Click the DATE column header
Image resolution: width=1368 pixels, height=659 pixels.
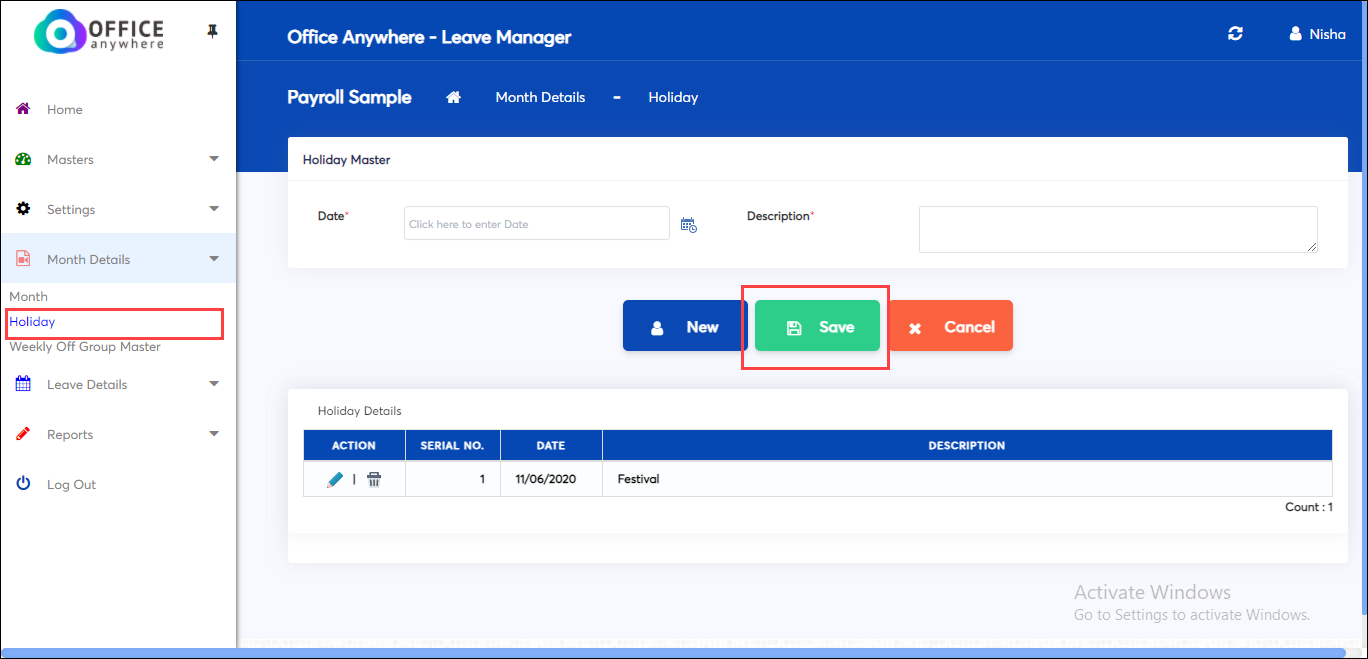click(551, 445)
